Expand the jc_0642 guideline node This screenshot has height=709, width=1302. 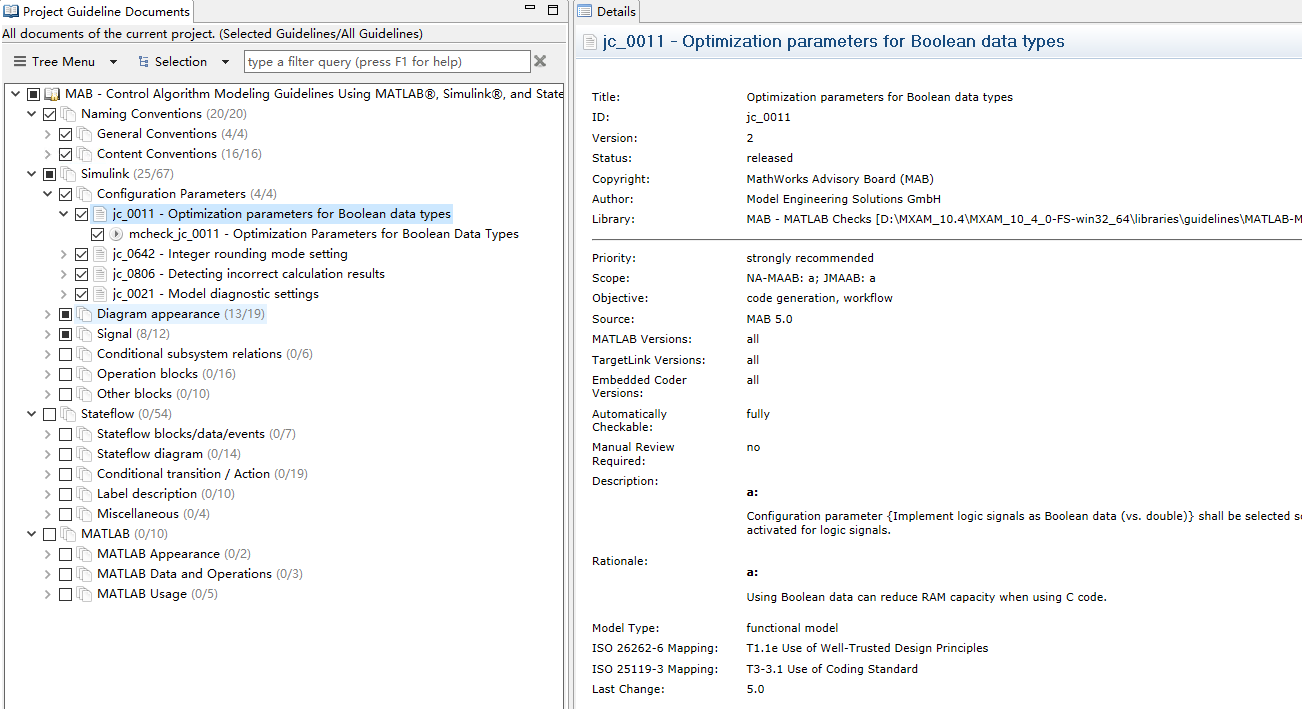[63, 254]
